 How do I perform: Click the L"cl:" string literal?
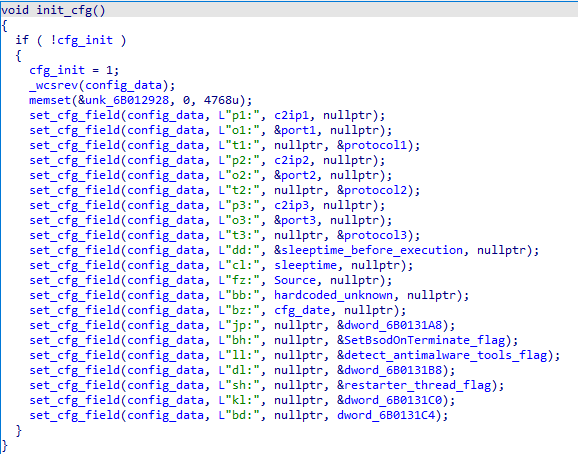tap(239, 265)
